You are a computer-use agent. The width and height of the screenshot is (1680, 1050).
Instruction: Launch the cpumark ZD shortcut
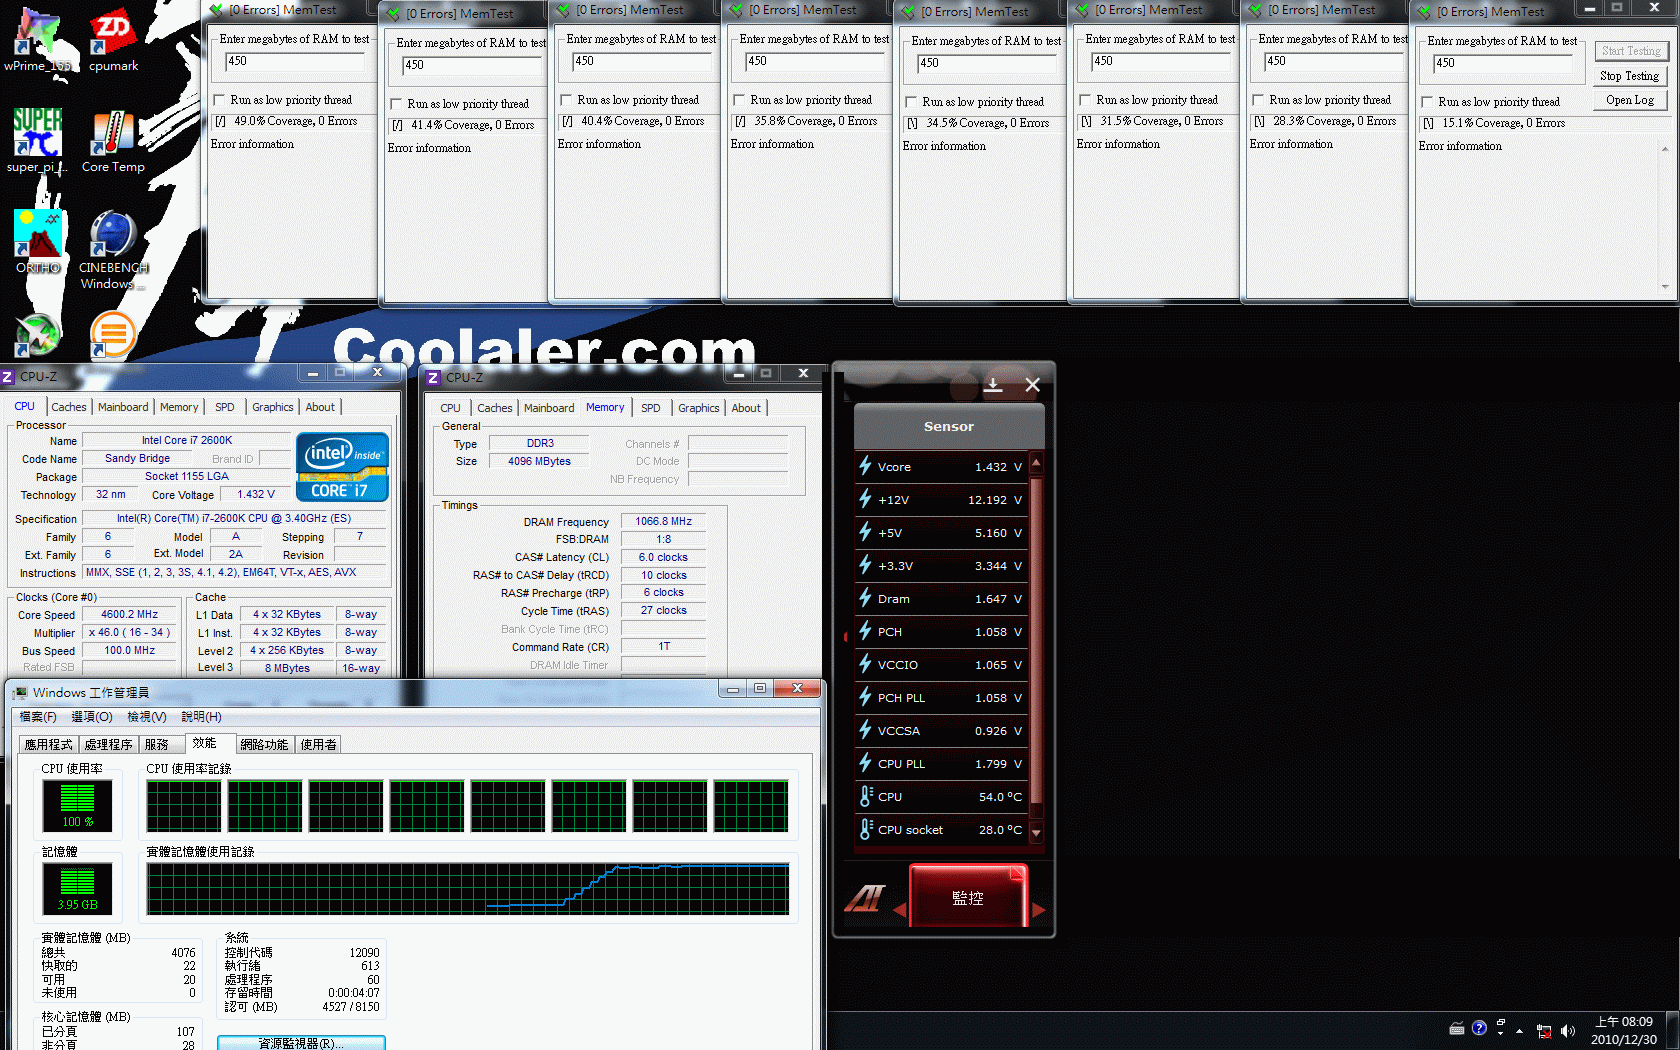[x=113, y=40]
